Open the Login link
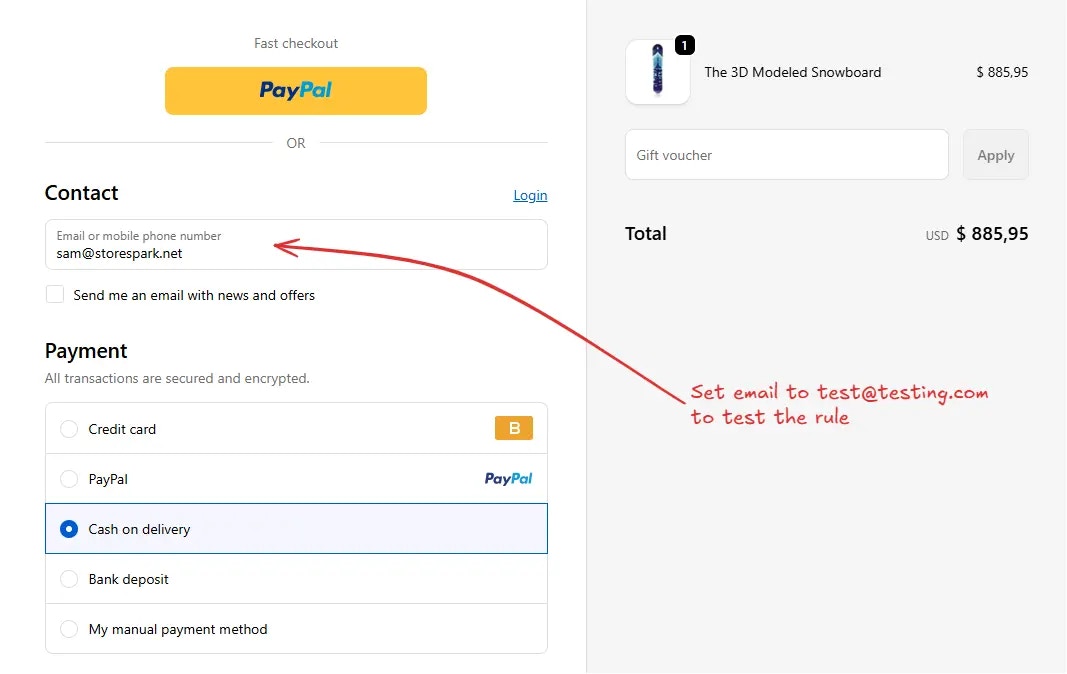Image resolution: width=1067 pixels, height=674 pixels. (x=530, y=195)
